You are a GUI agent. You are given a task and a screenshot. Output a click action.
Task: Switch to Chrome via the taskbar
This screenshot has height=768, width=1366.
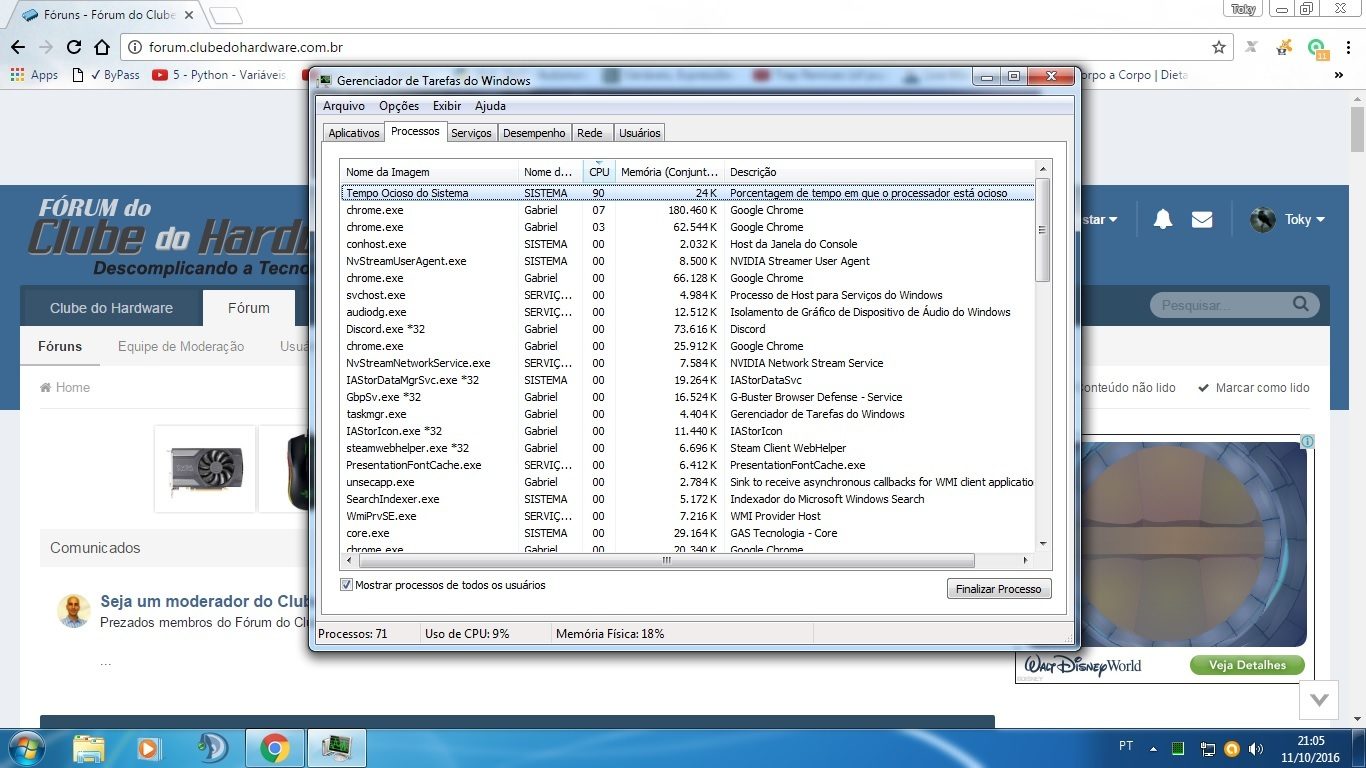pyautogui.click(x=274, y=748)
